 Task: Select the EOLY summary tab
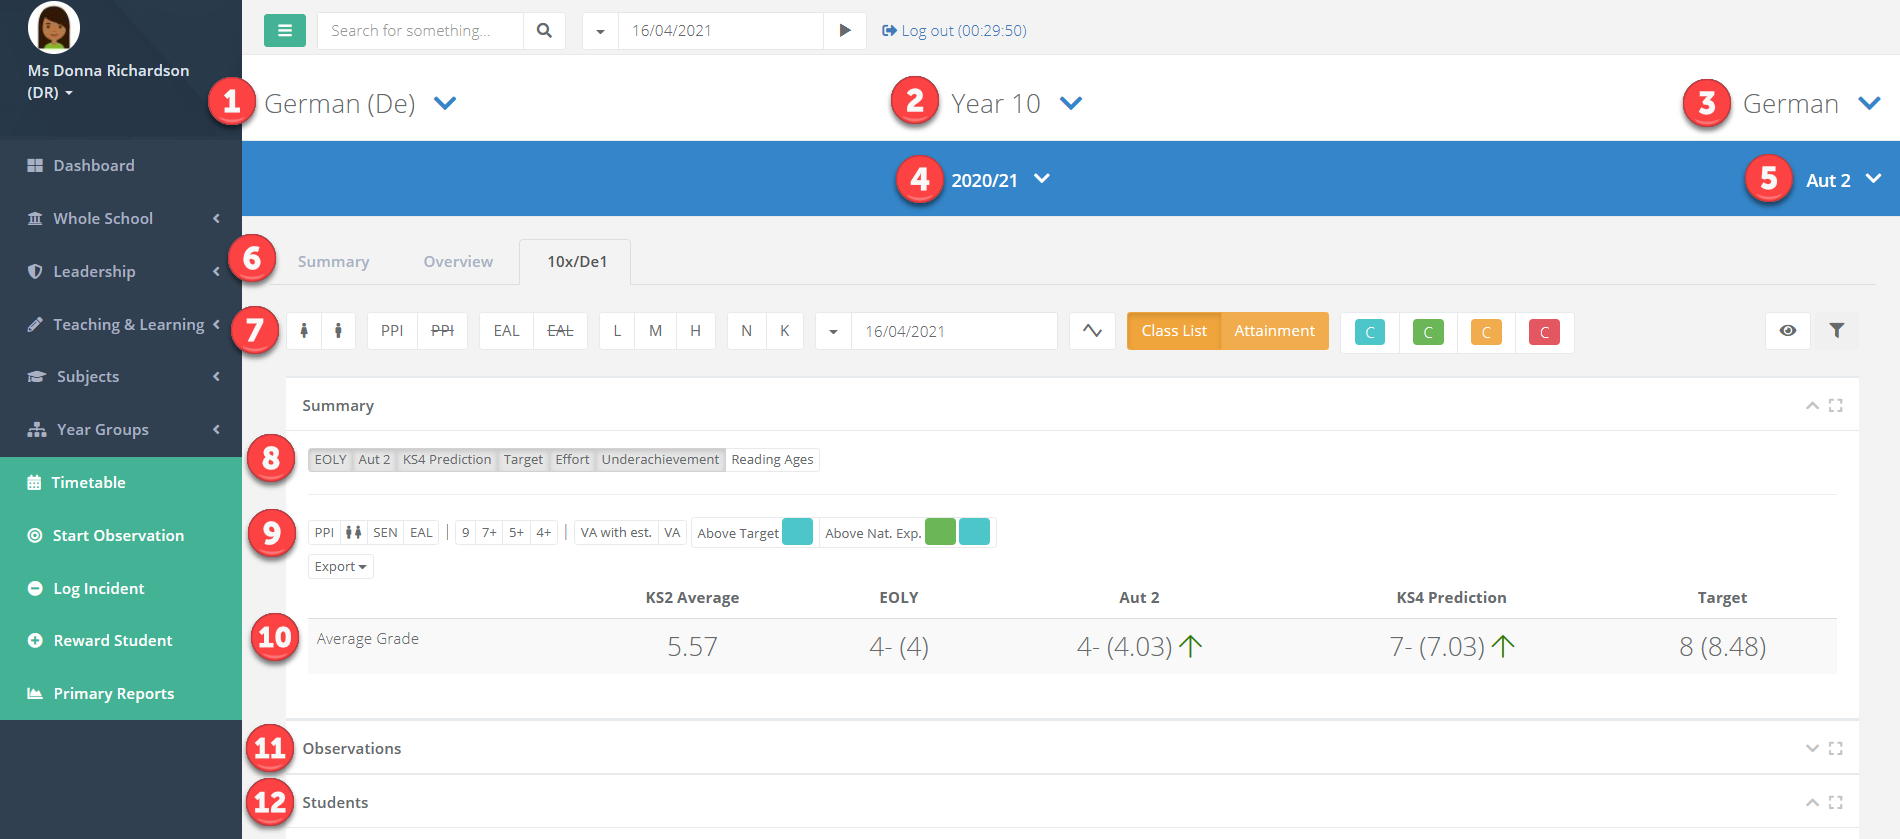coord(330,460)
